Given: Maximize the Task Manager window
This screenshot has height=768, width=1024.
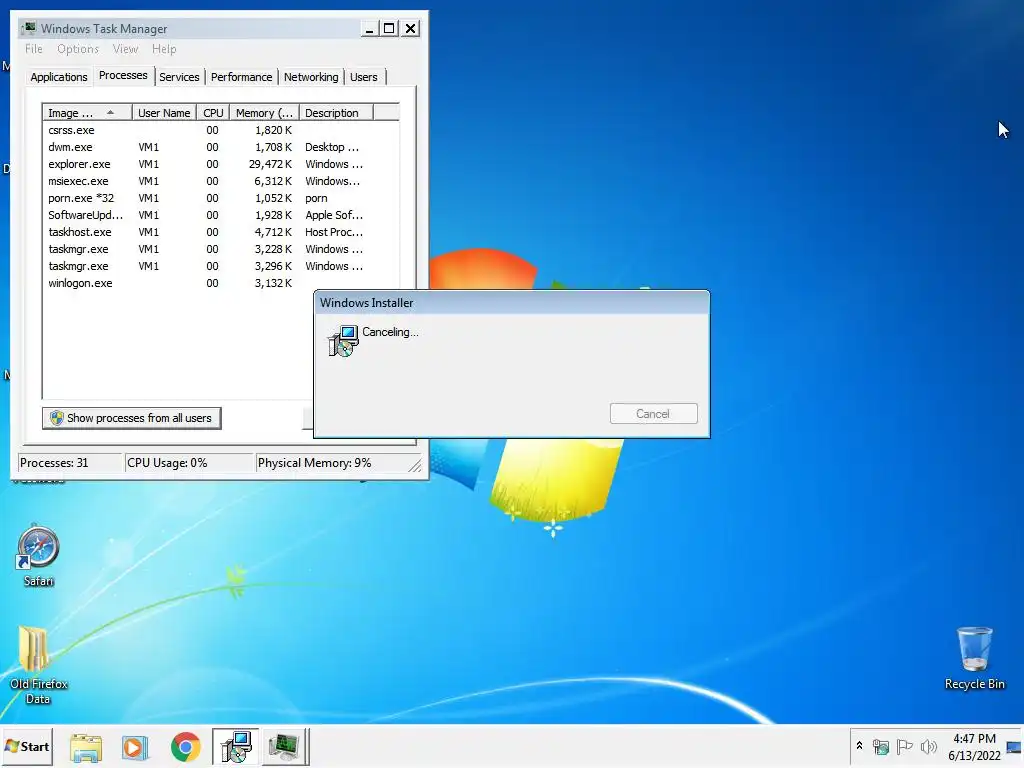Looking at the screenshot, I should (389, 28).
